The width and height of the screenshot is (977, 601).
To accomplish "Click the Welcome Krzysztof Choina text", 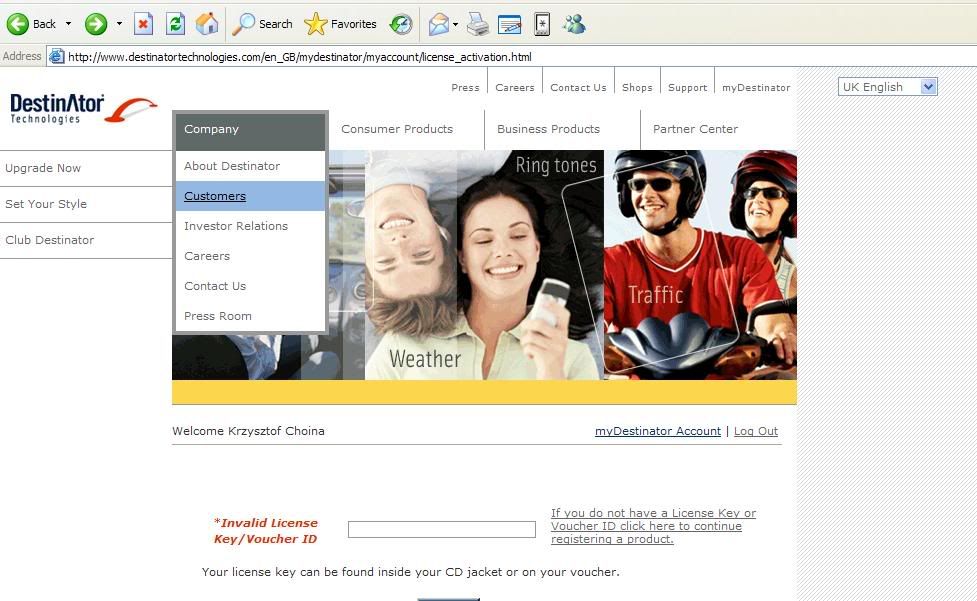I will point(248,431).
